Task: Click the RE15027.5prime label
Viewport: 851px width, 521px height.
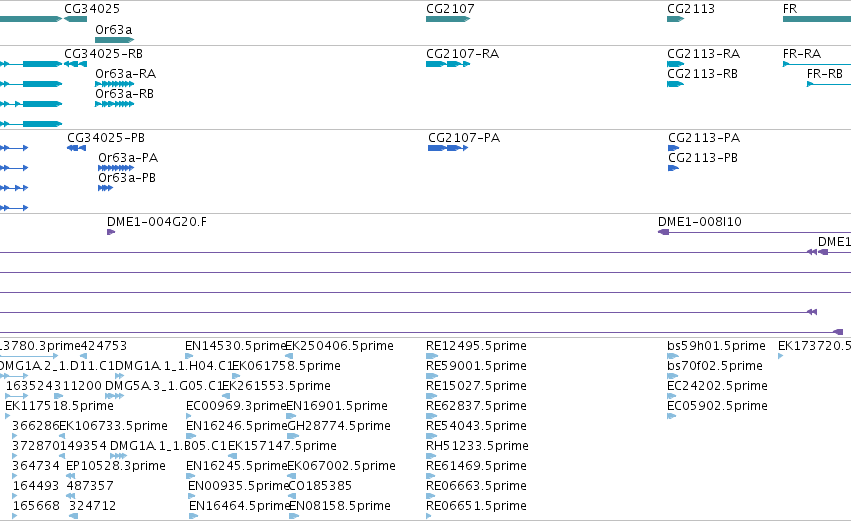Action: click(476, 386)
